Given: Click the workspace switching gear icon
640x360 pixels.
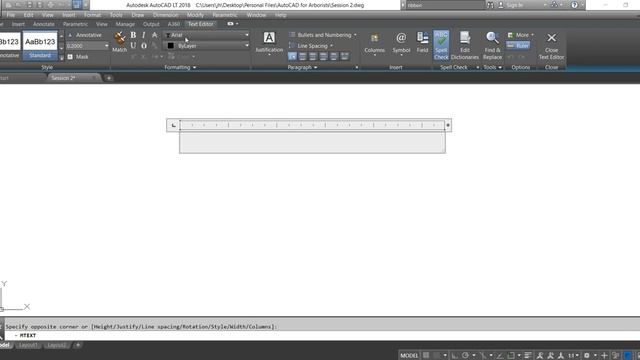Looking at the screenshot, I should [x=587, y=356].
